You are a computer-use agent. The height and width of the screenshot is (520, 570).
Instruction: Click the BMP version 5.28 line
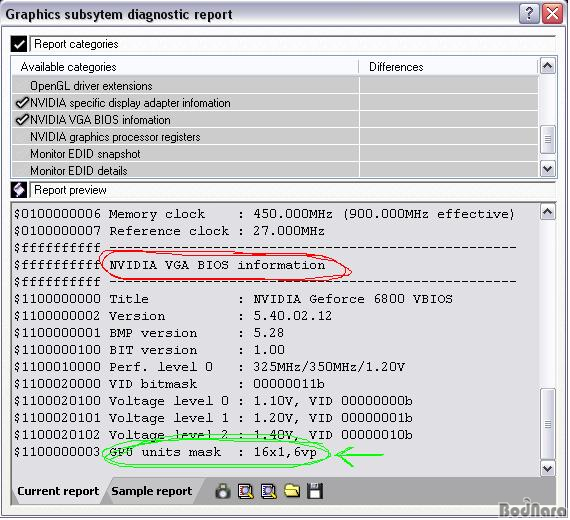click(x=149, y=333)
